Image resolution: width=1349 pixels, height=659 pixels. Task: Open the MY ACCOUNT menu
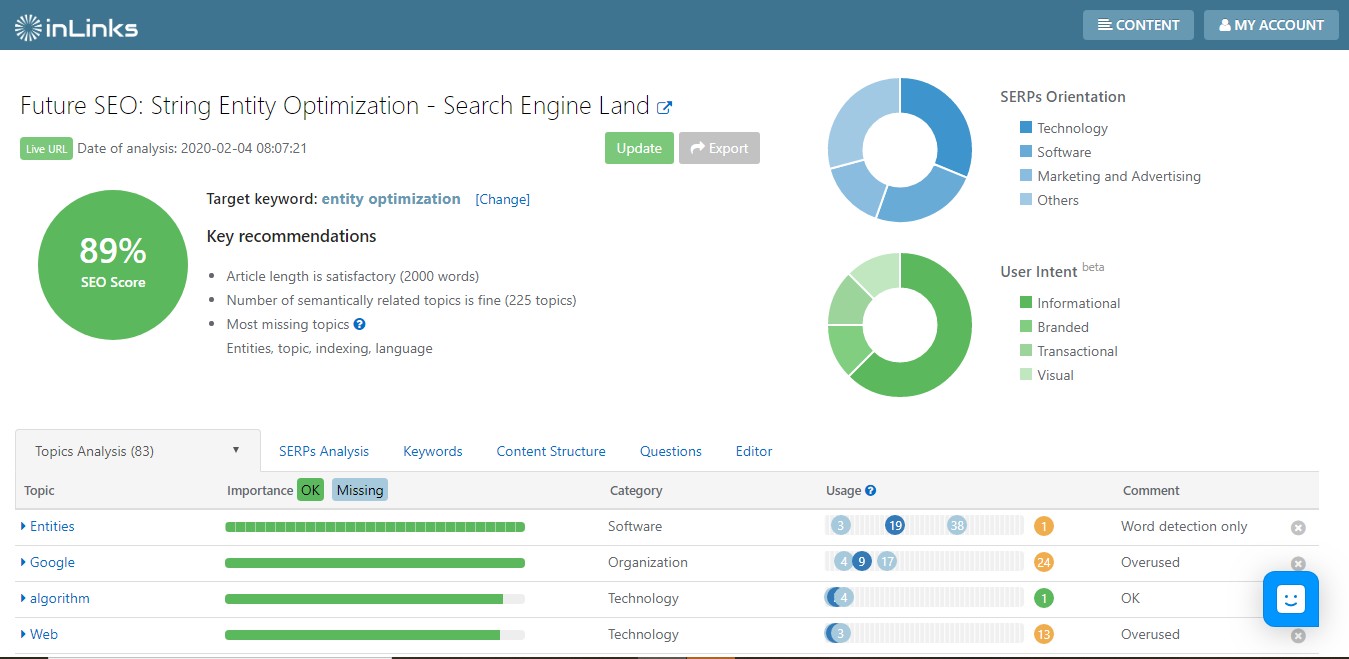tap(1271, 25)
